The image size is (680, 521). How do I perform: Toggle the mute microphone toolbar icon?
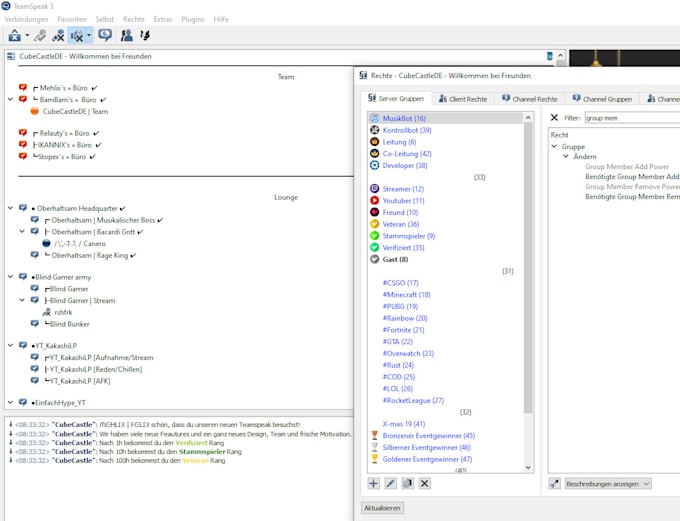point(58,36)
